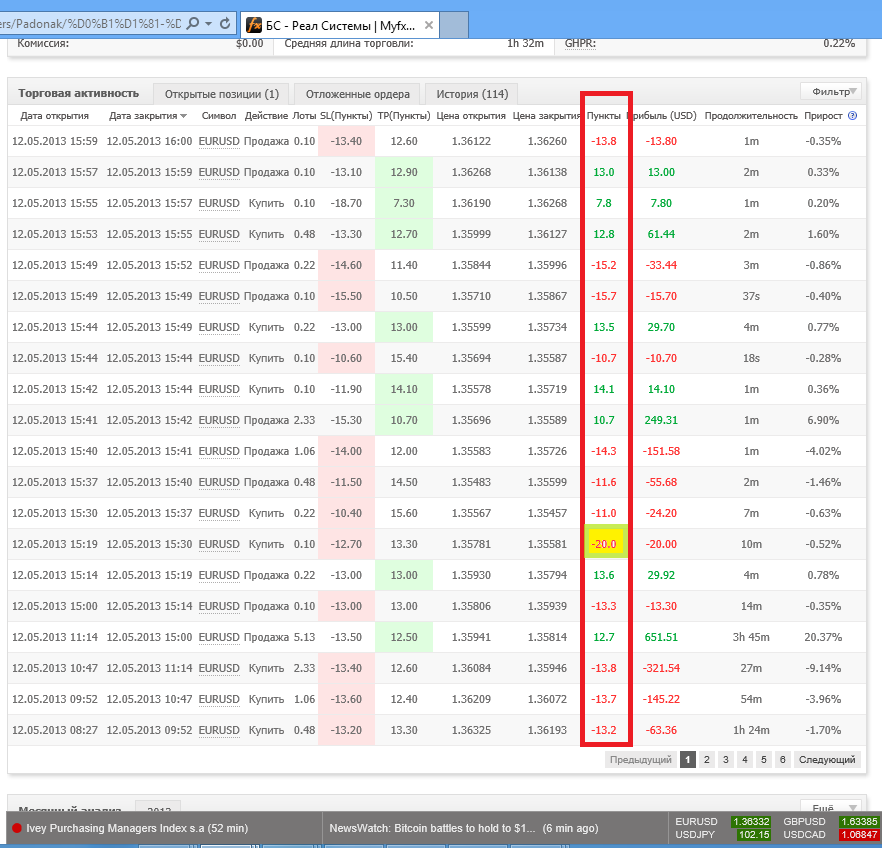The width and height of the screenshot is (882, 848).
Task: Click the -321.54 profit value
Action: coord(661,668)
